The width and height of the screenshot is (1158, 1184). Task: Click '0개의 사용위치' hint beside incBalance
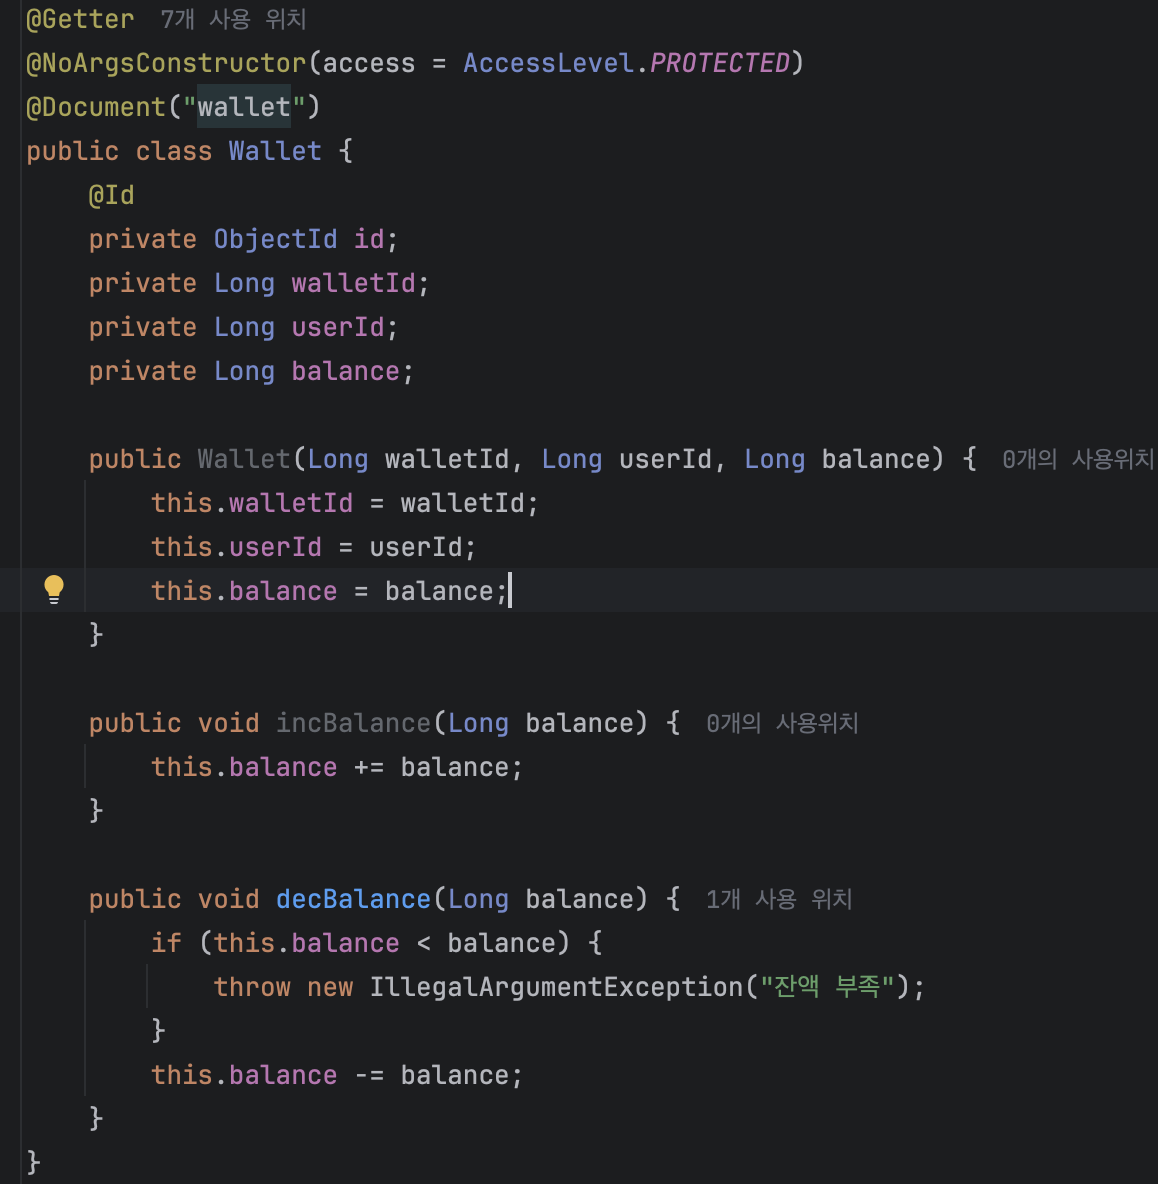[782, 723]
